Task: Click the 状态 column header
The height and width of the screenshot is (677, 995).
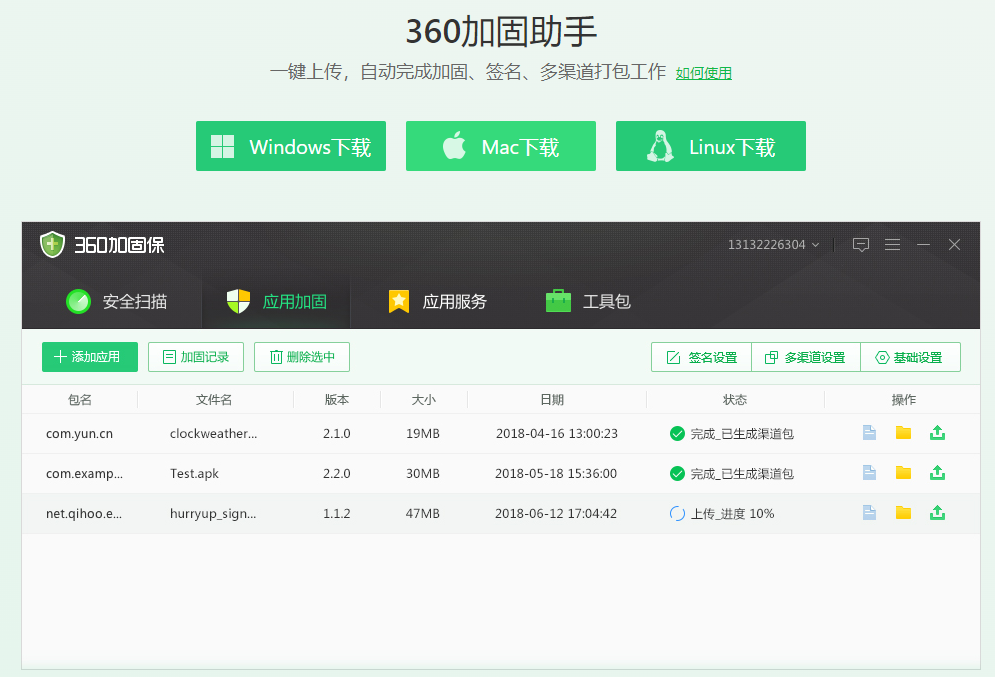Action: 735,400
